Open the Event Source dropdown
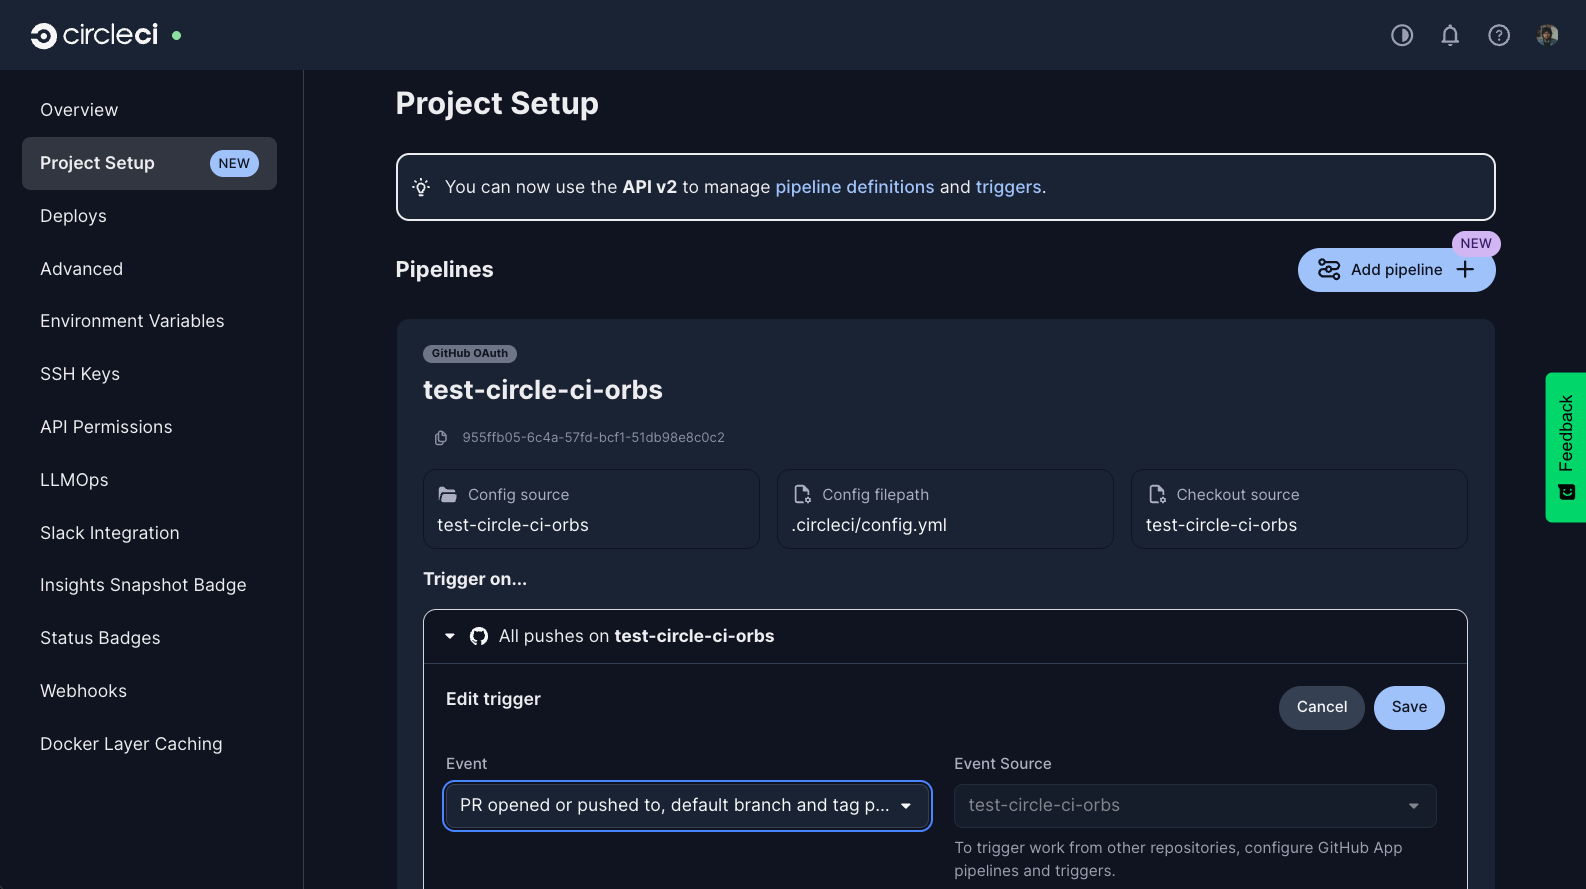 click(x=1195, y=806)
